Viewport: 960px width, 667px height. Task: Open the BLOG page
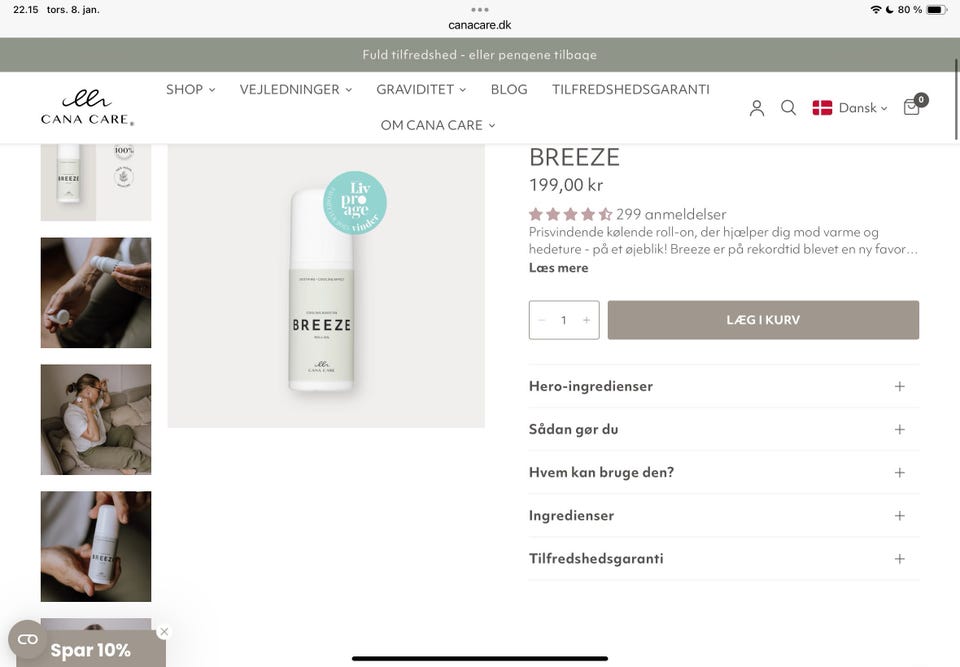[509, 89]
